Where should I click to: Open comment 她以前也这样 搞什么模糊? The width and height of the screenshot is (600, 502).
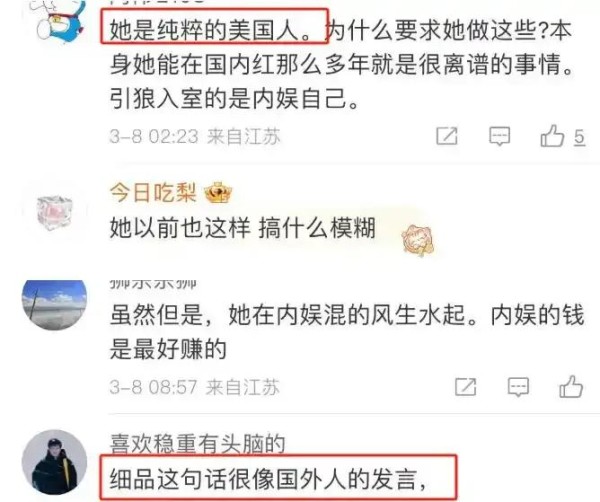243,228
